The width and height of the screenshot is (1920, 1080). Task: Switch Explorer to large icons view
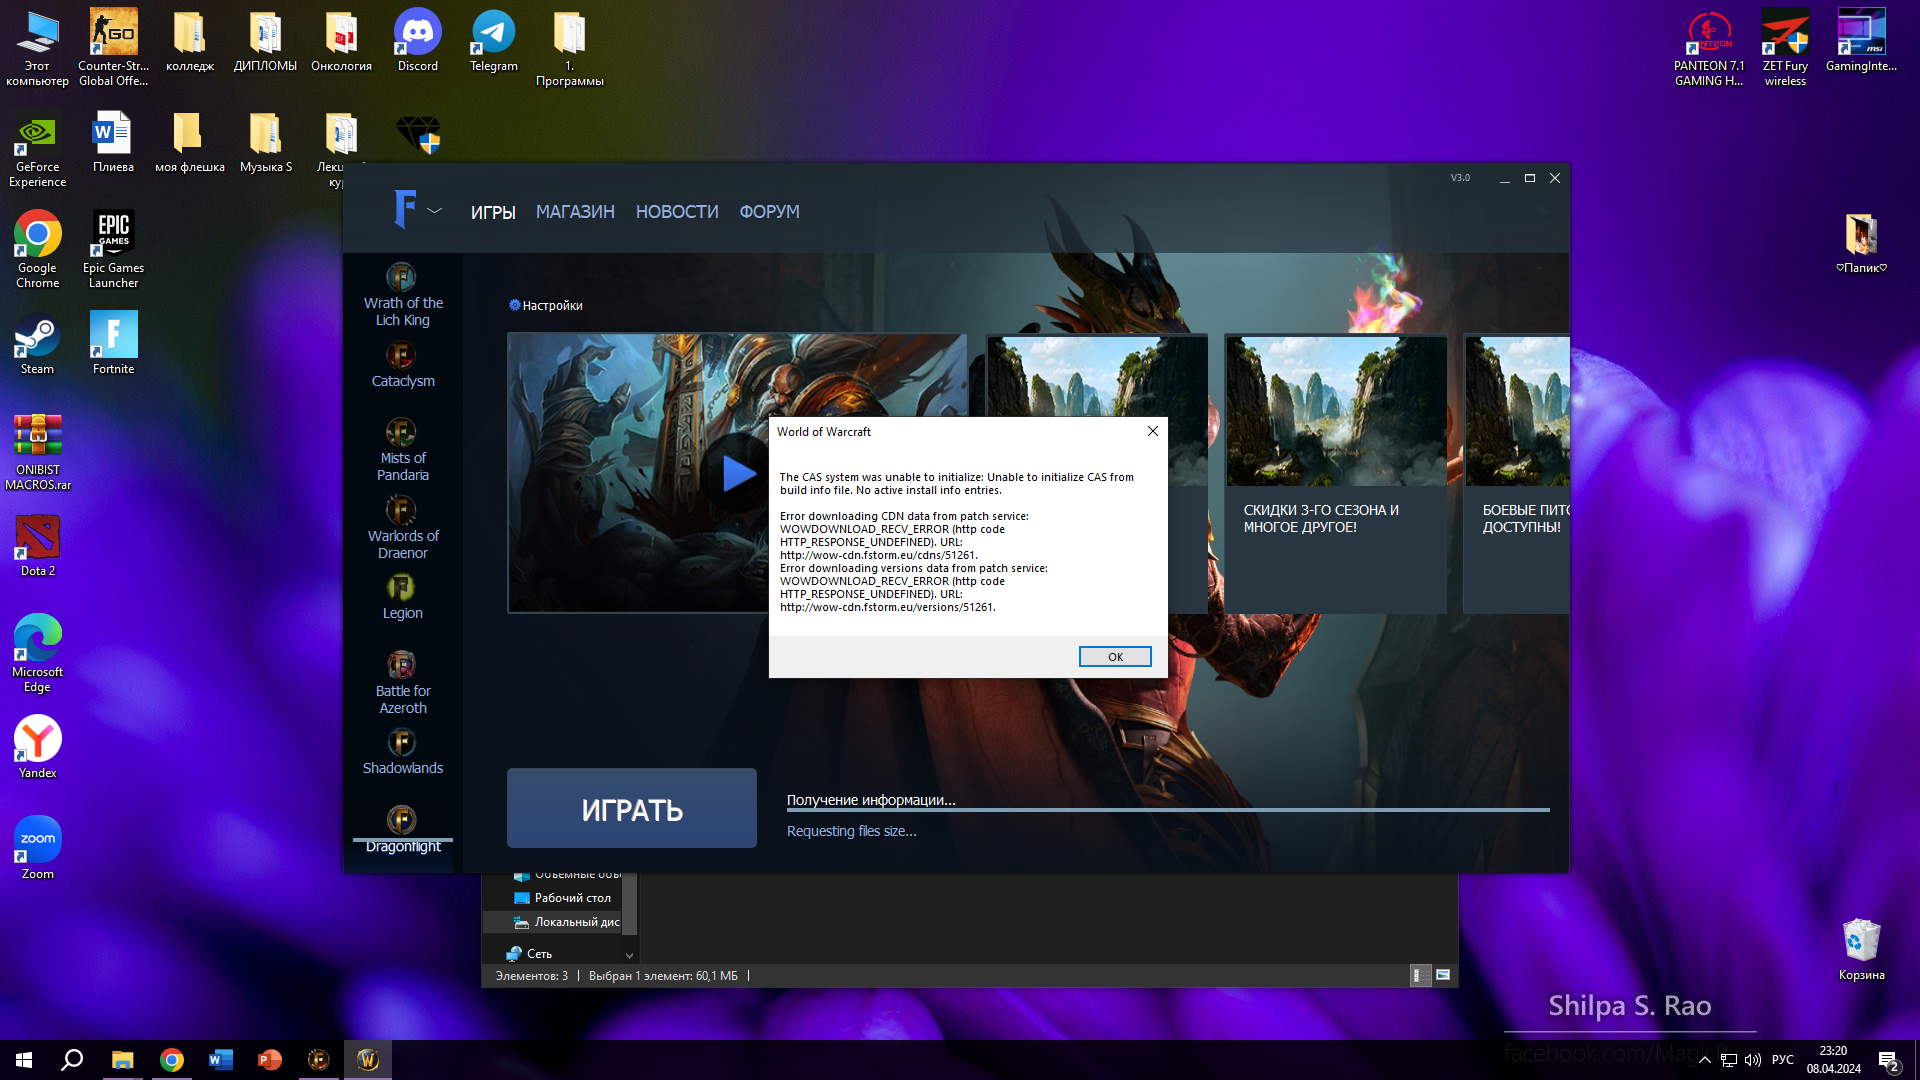pyautogui.click(x=1443, y=975)
